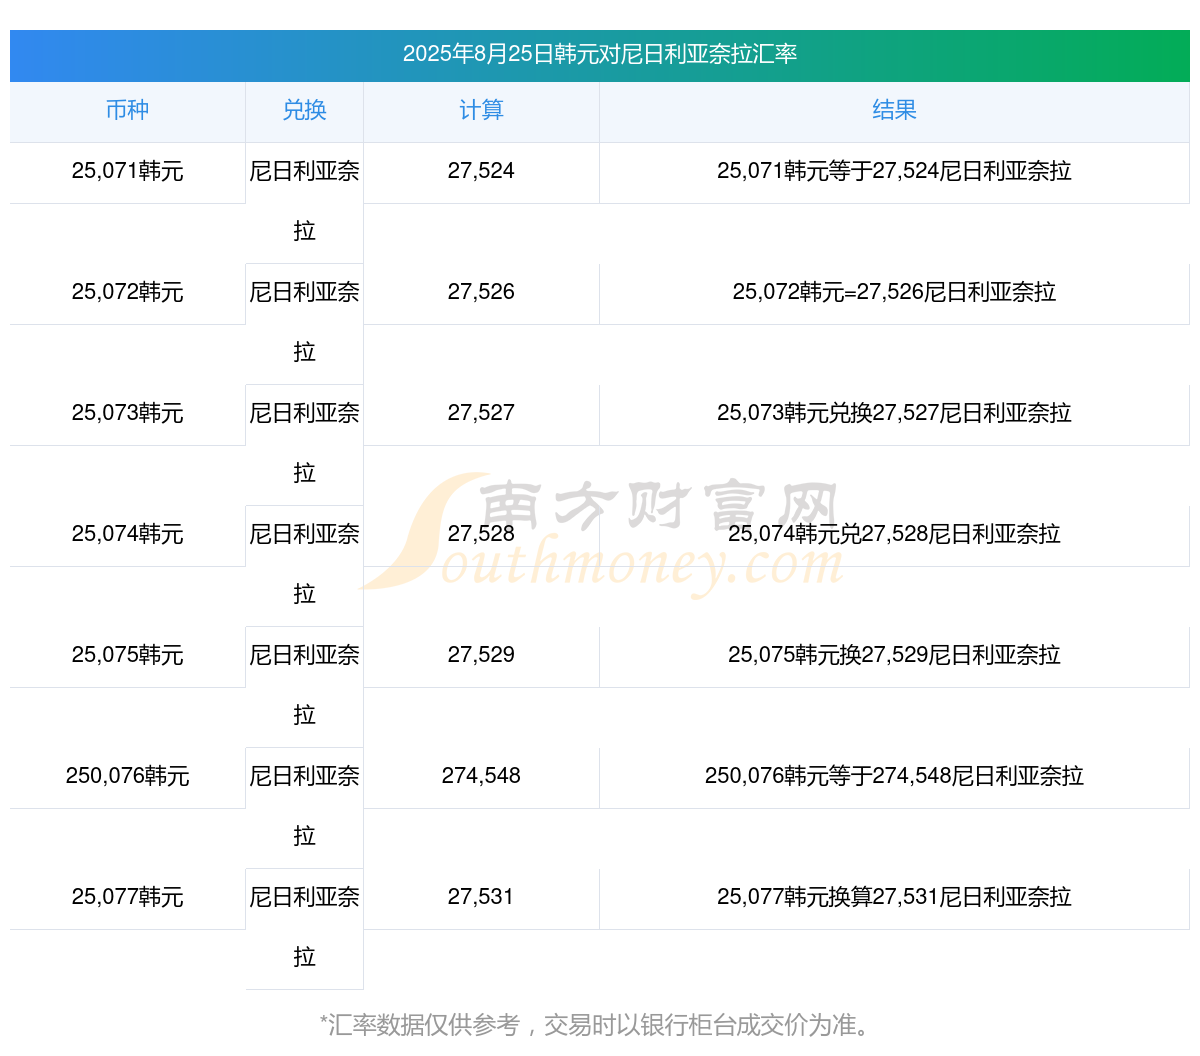
Task: Click the 250,076韩元 cell
Action: point(127,776)
